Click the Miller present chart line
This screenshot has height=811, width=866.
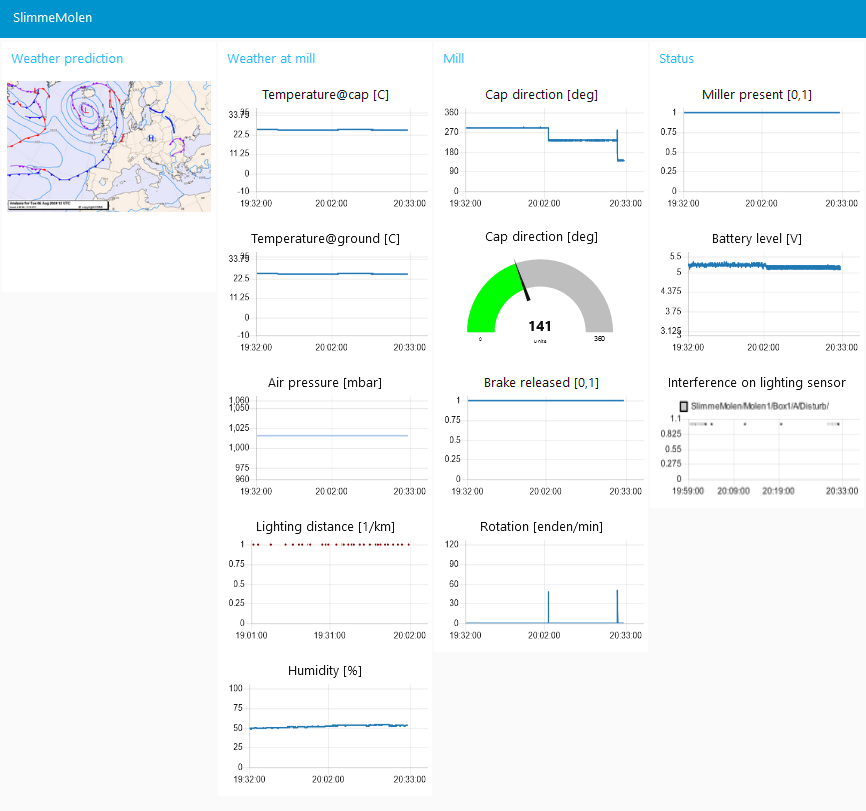point(760,112)
